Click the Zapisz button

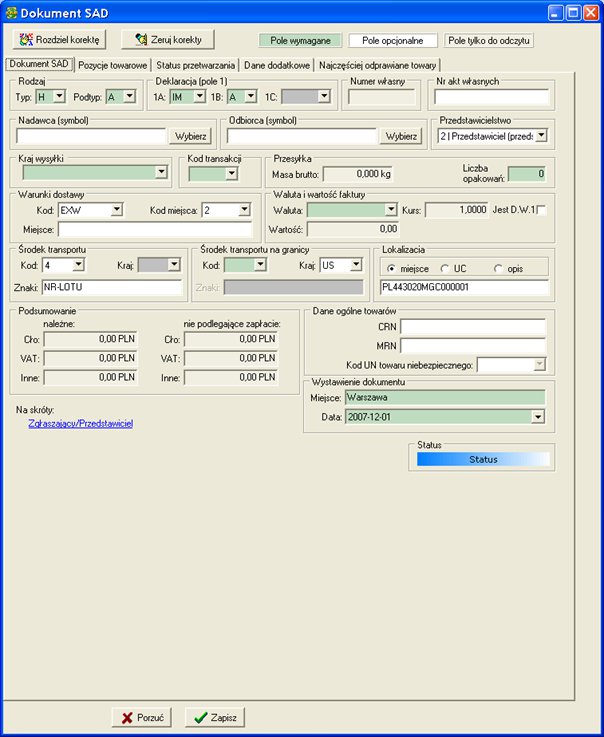(x=215, y=718)
